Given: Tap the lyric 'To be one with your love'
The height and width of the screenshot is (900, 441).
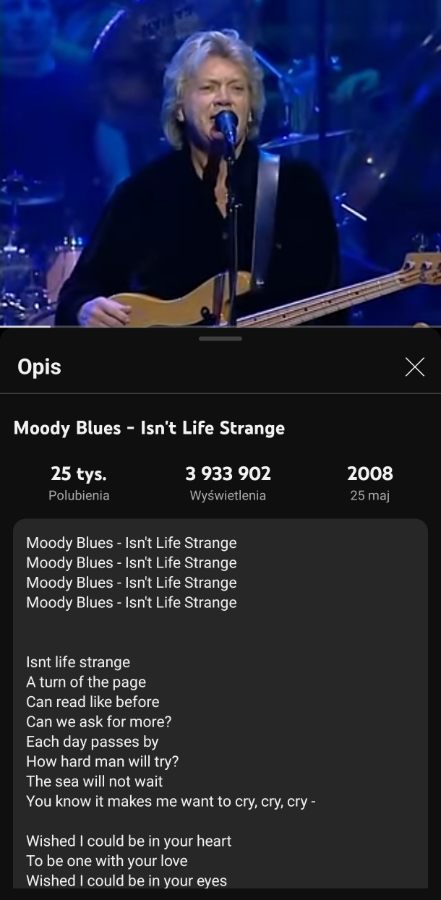Looking at the screenshot, I should coord(107,861).
